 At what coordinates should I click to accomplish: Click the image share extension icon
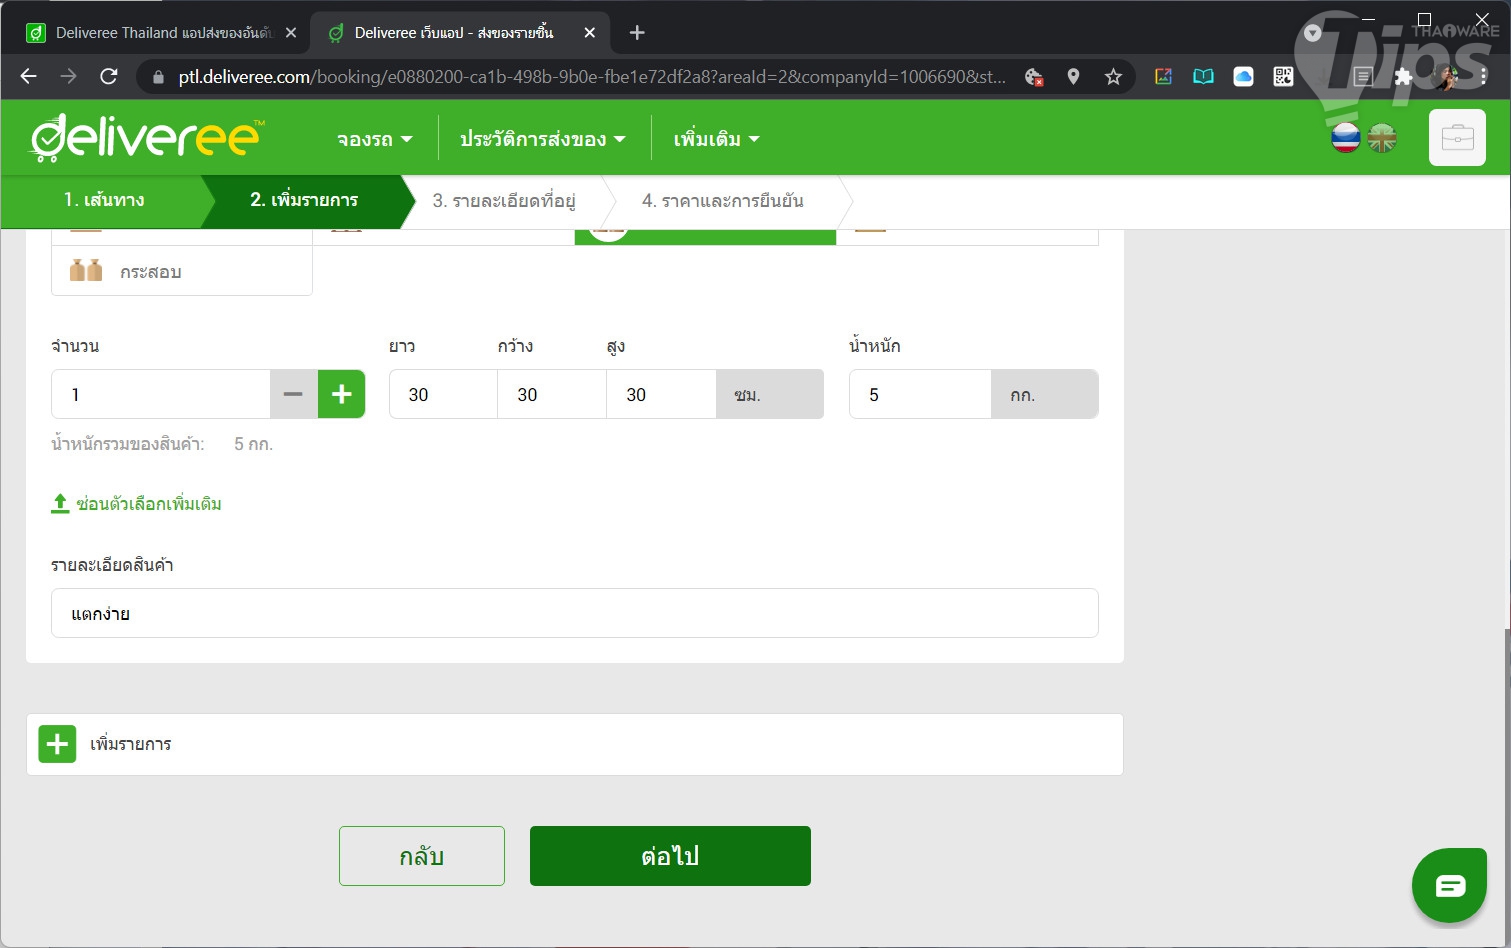click(1163, 77)
